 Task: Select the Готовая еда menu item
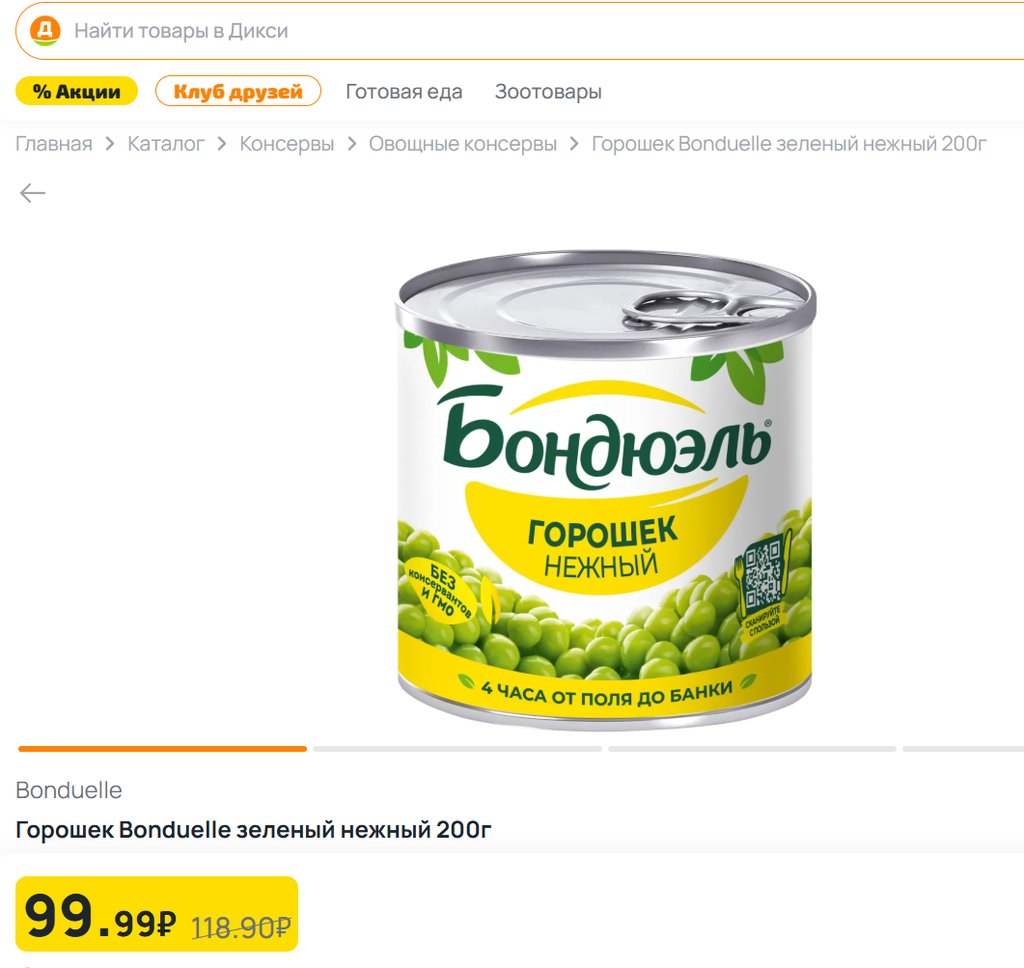pos(404,92)
